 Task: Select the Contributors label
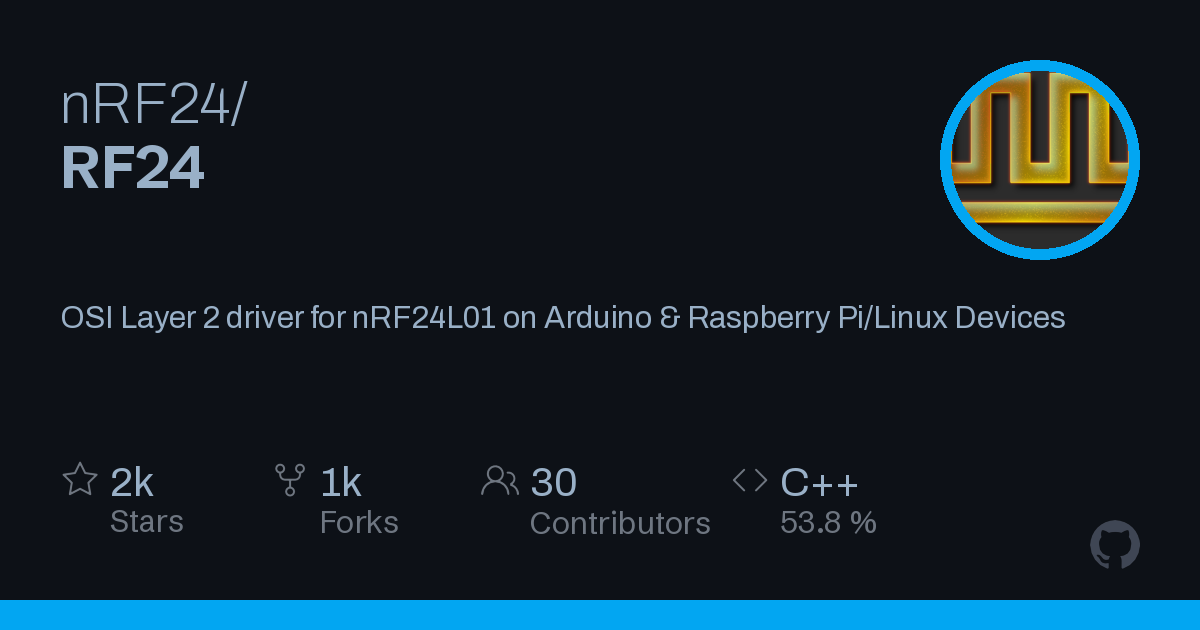(x=620, y=523)
